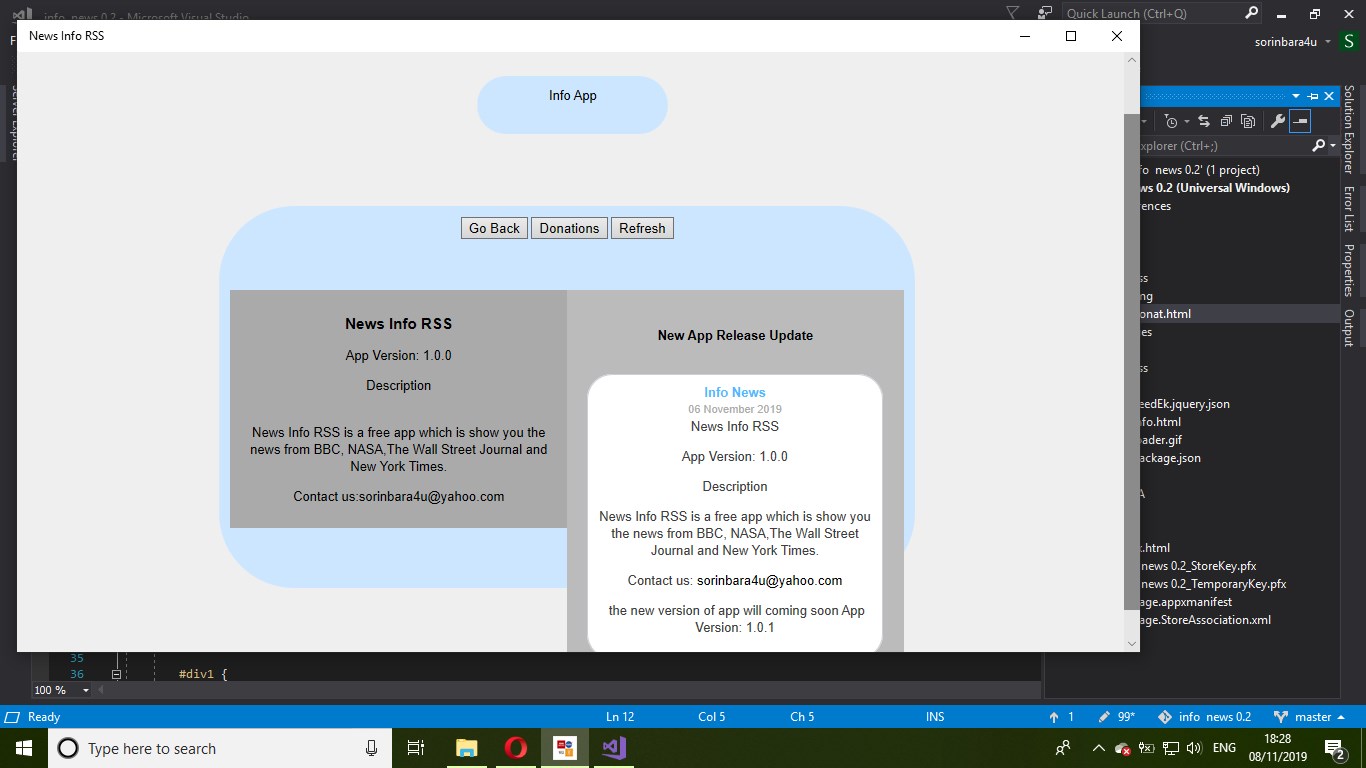This screenshot has height=768, width=1366.
Task: Click the Pending Changes Filter clock icon
Action: 1172,121
